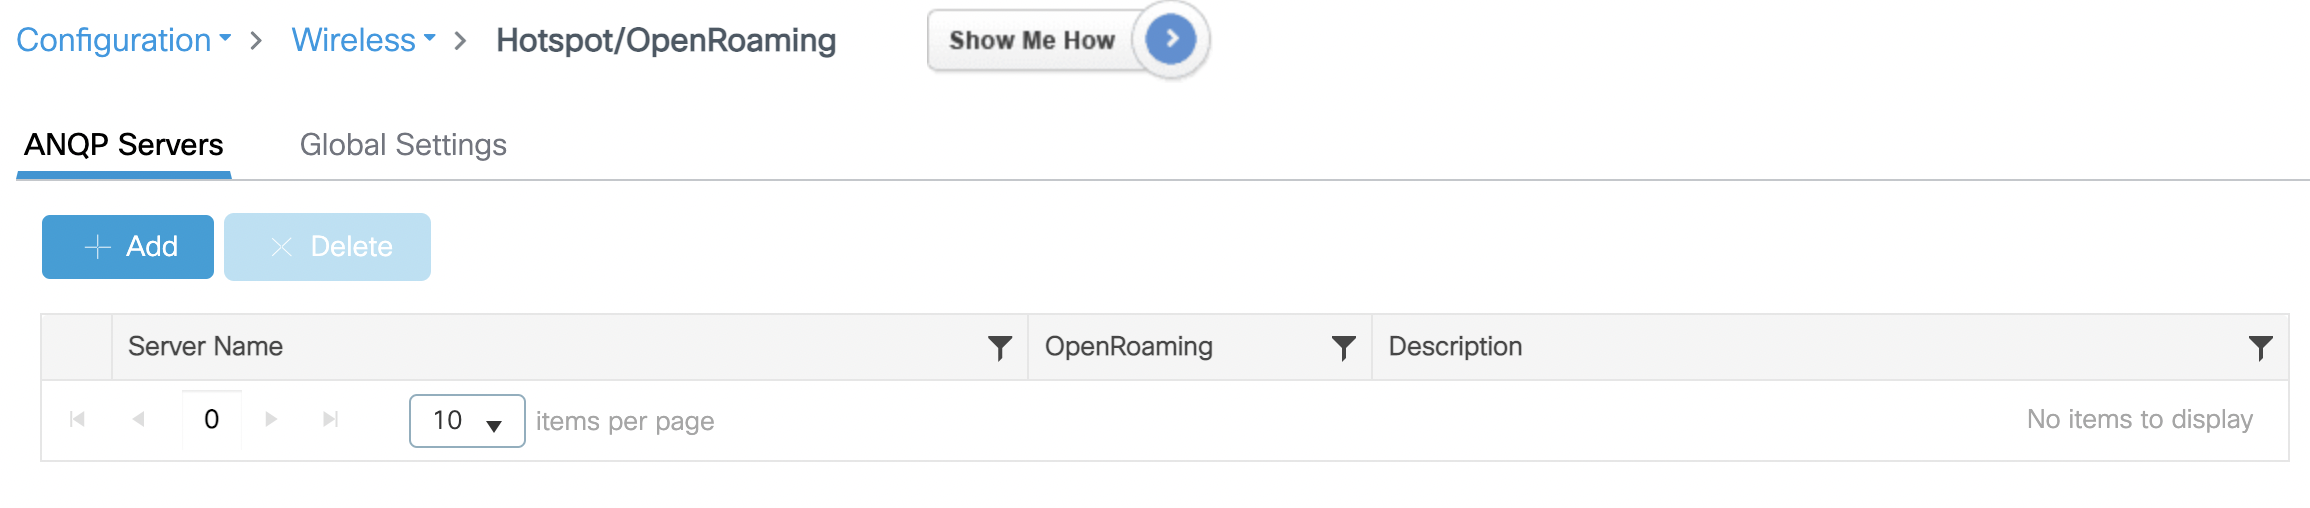
Task: Click Add to create an ANQP server
Action: 128,247
